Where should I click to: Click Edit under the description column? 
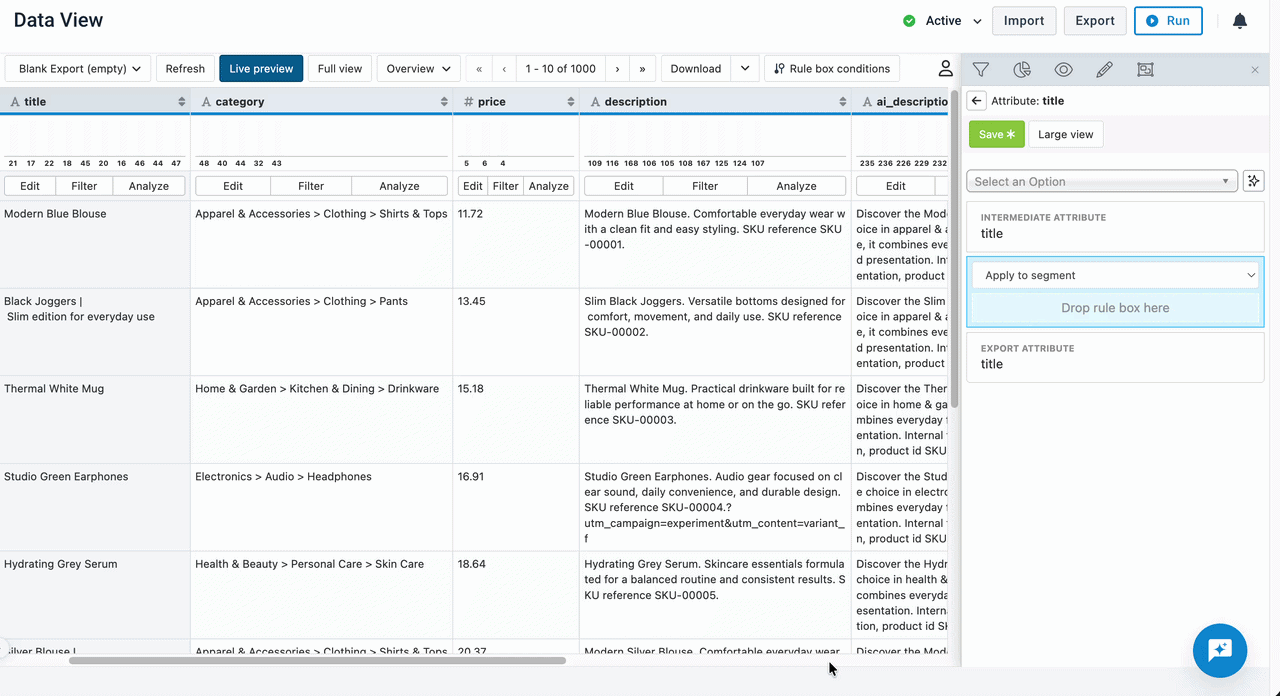(x=624, y=186)
